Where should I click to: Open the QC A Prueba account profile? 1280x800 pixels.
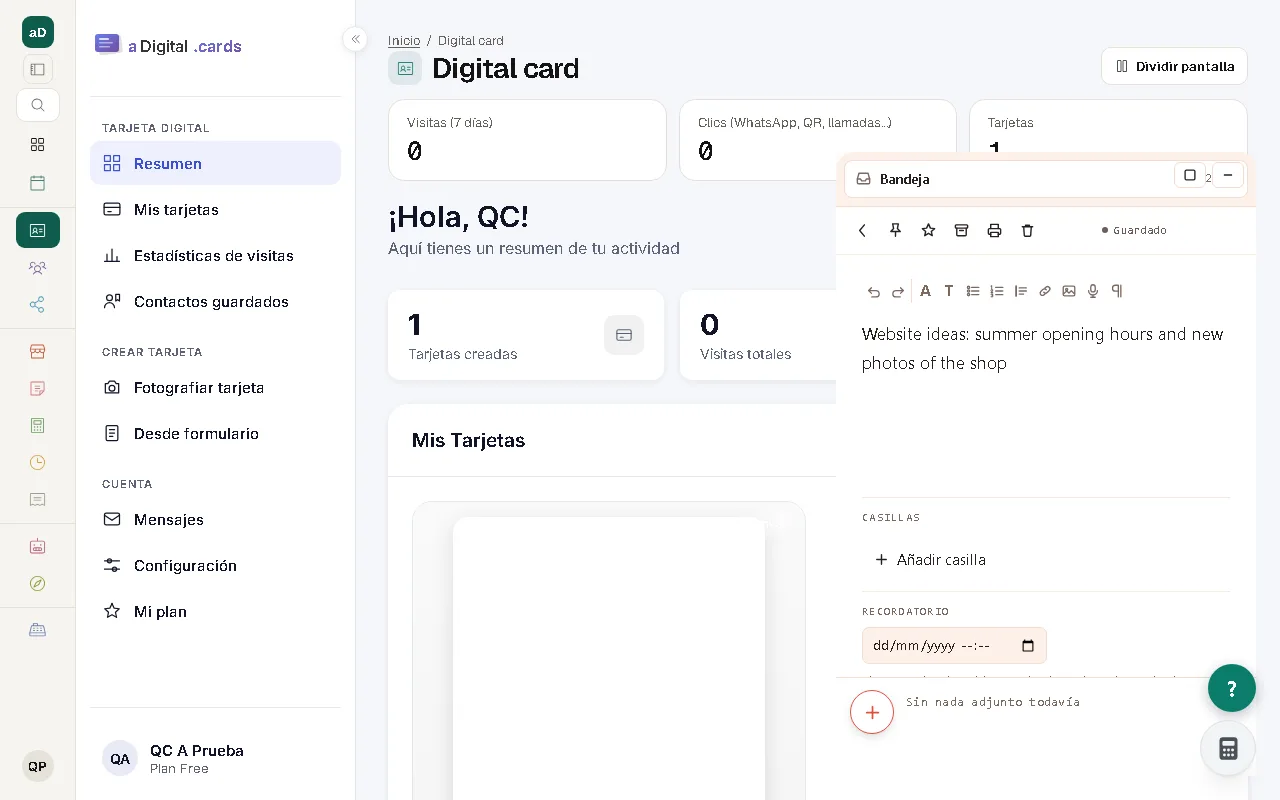click(215, 758)
